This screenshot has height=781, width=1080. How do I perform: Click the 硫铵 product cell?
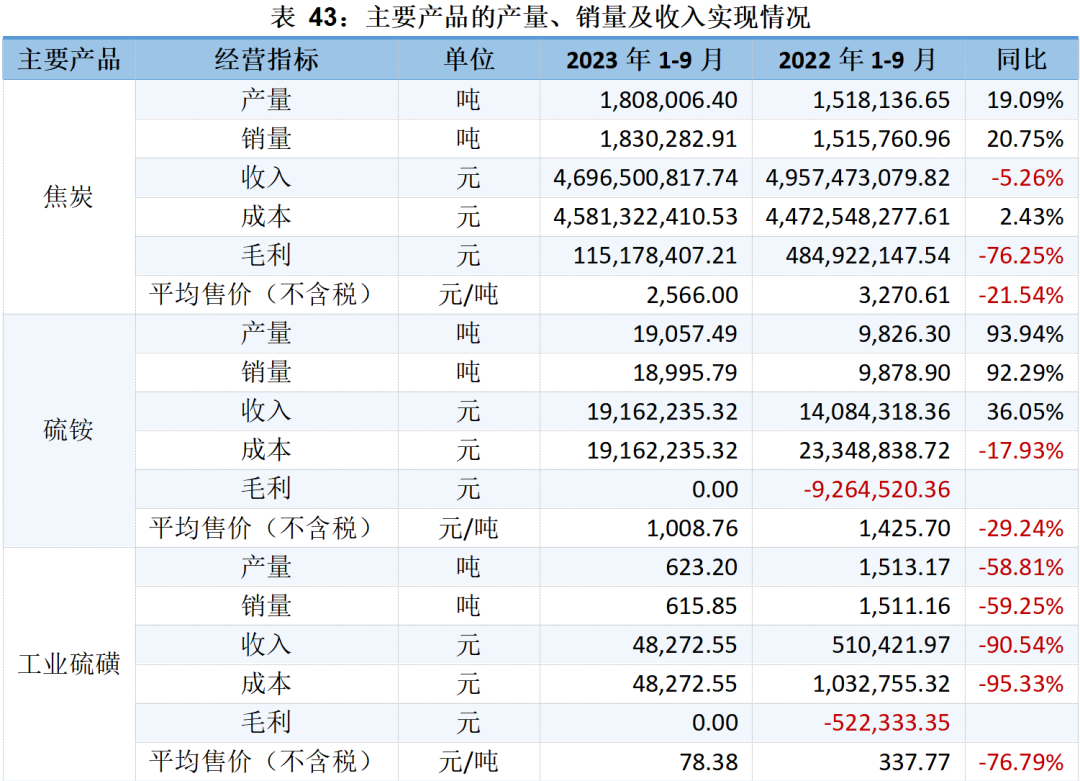pyautogui.click(x=68, y=431)
